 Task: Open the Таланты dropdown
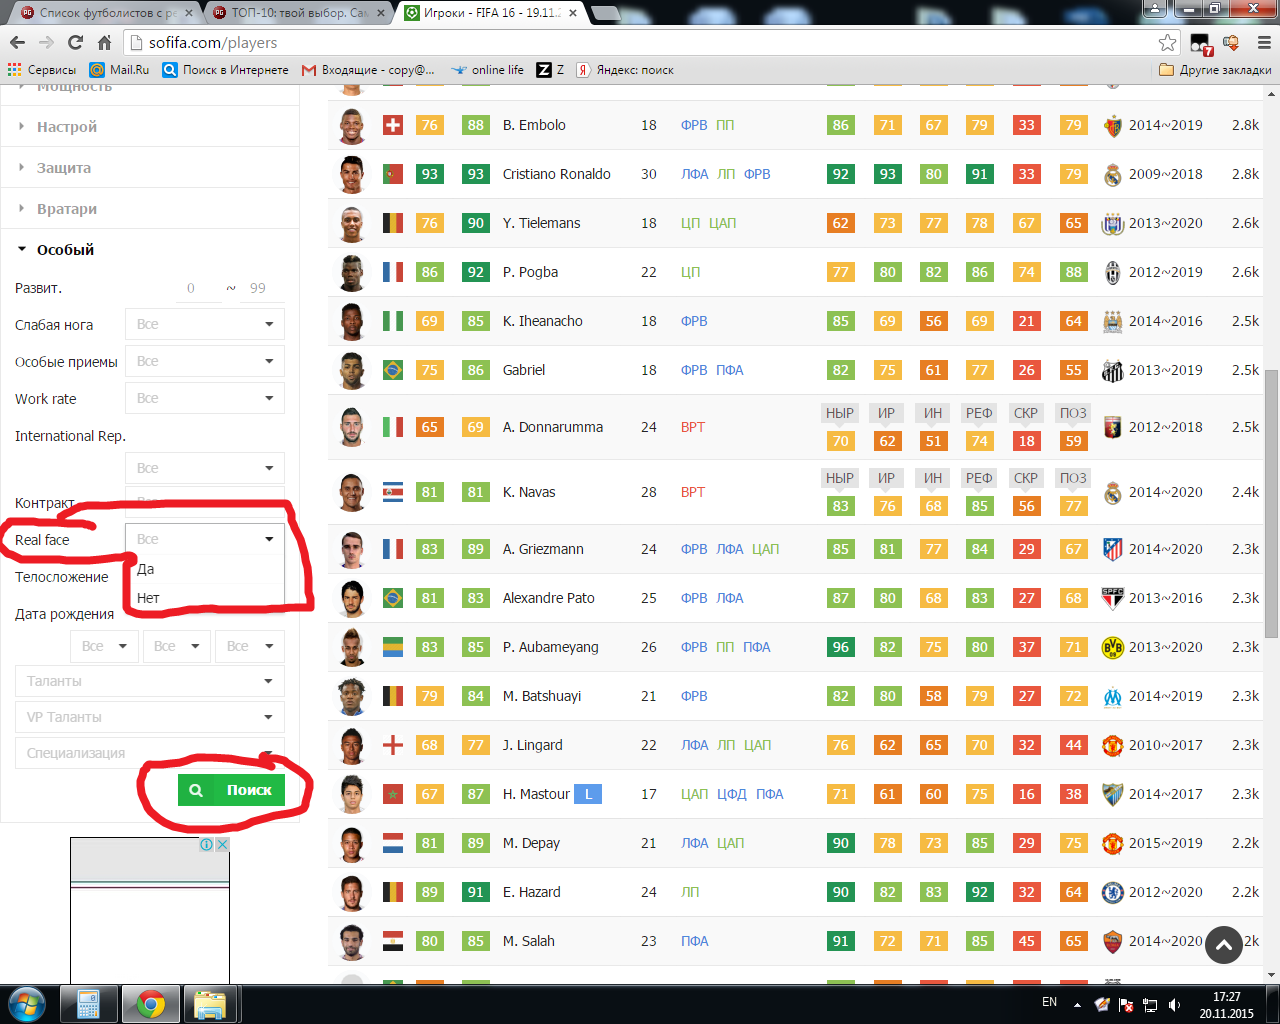150,681
